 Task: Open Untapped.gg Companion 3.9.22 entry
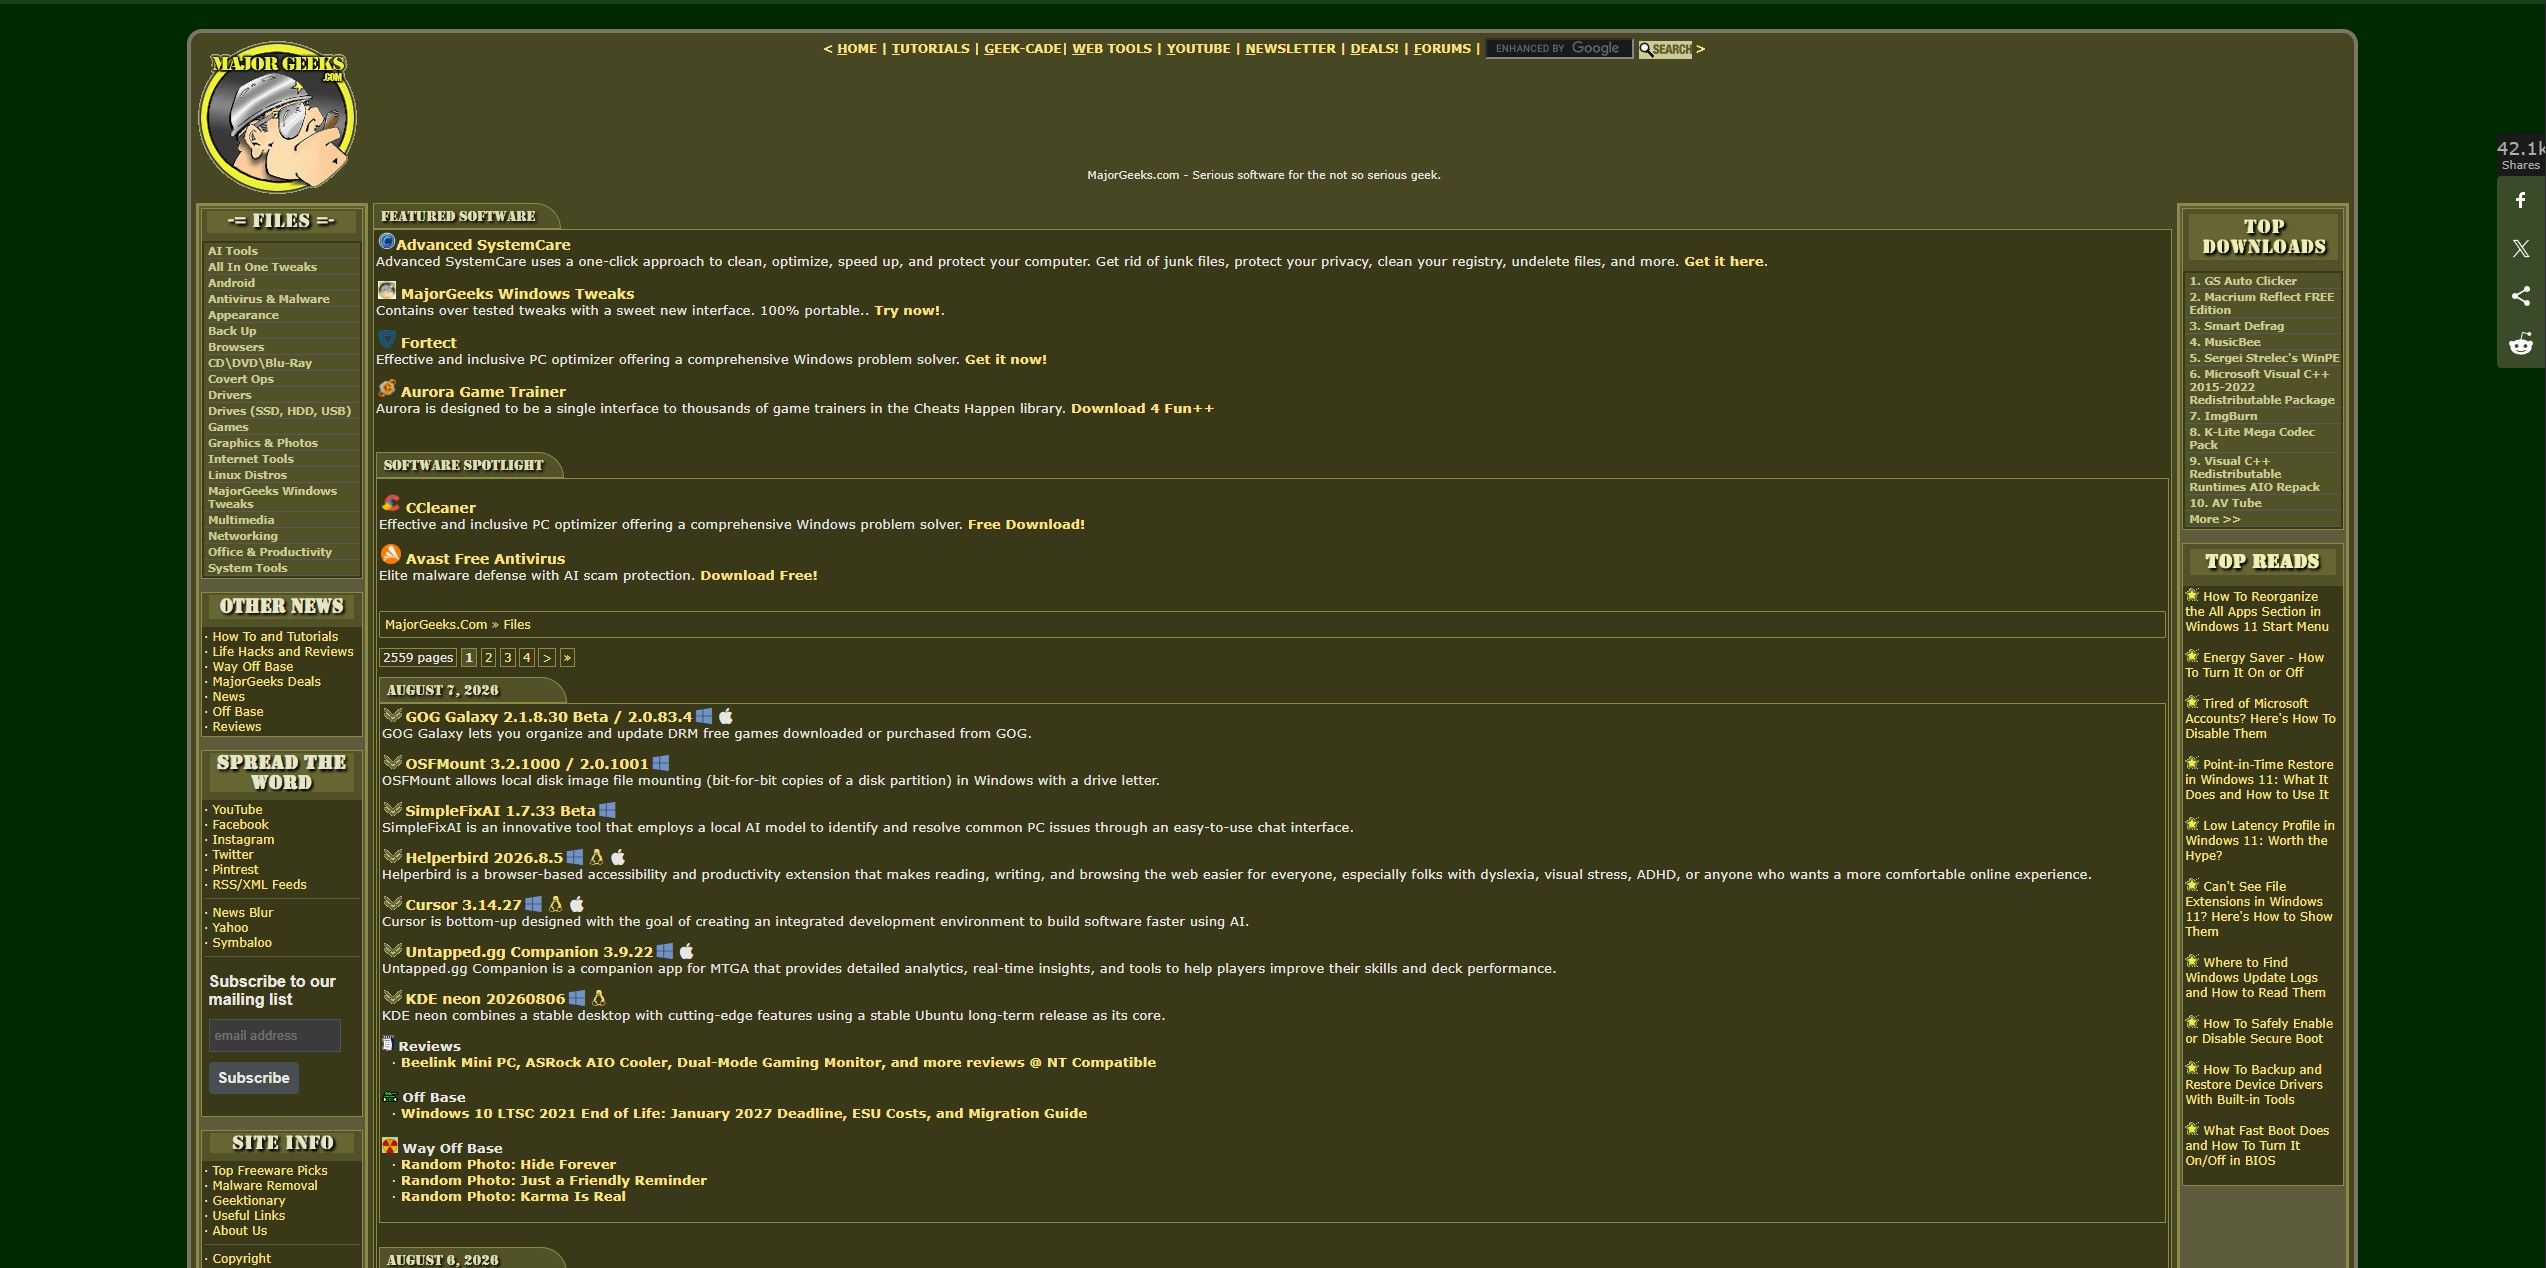pyautogui.click(x=528, y=952)
